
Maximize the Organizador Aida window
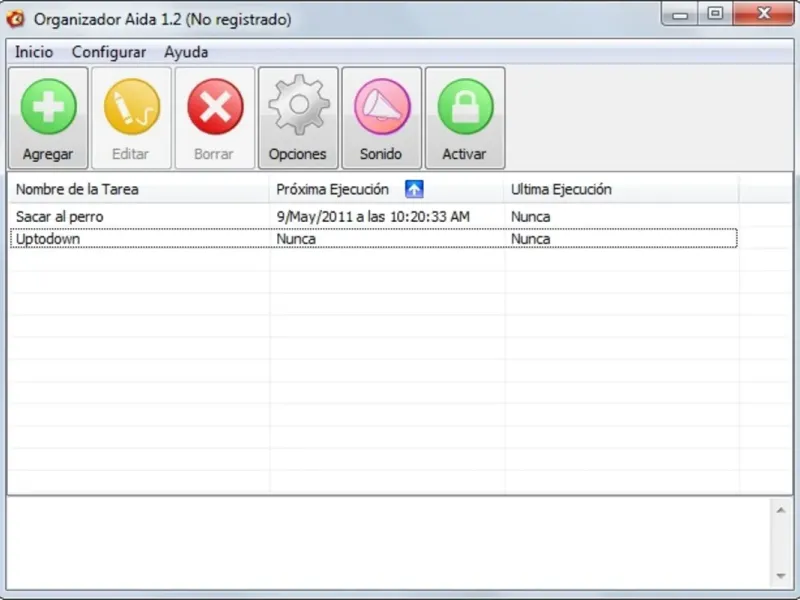coord(715,13)
